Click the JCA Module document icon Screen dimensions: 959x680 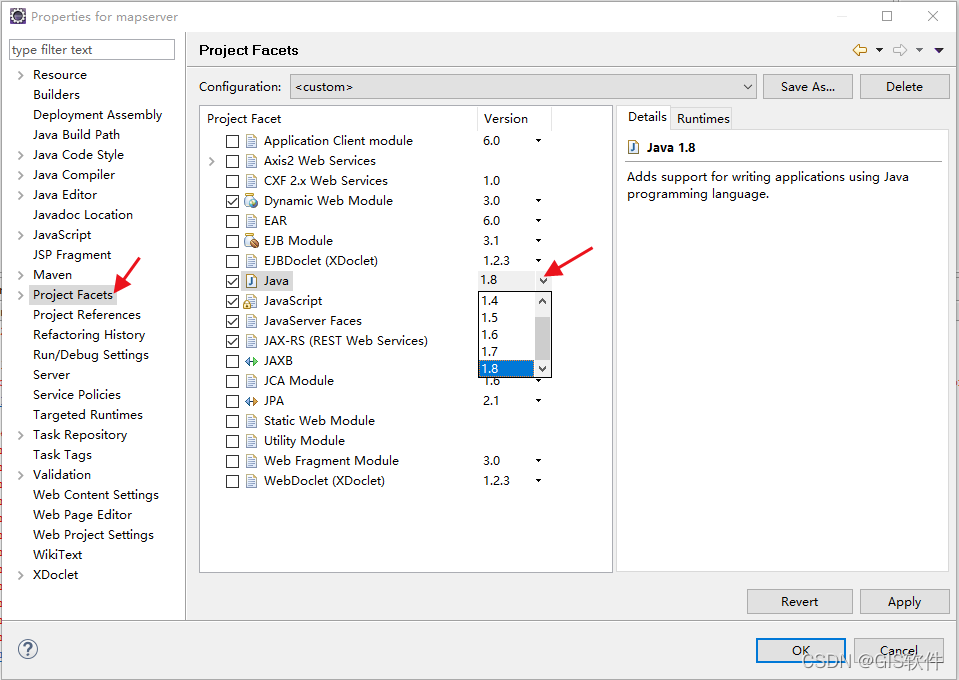click(x=251, y=381)
